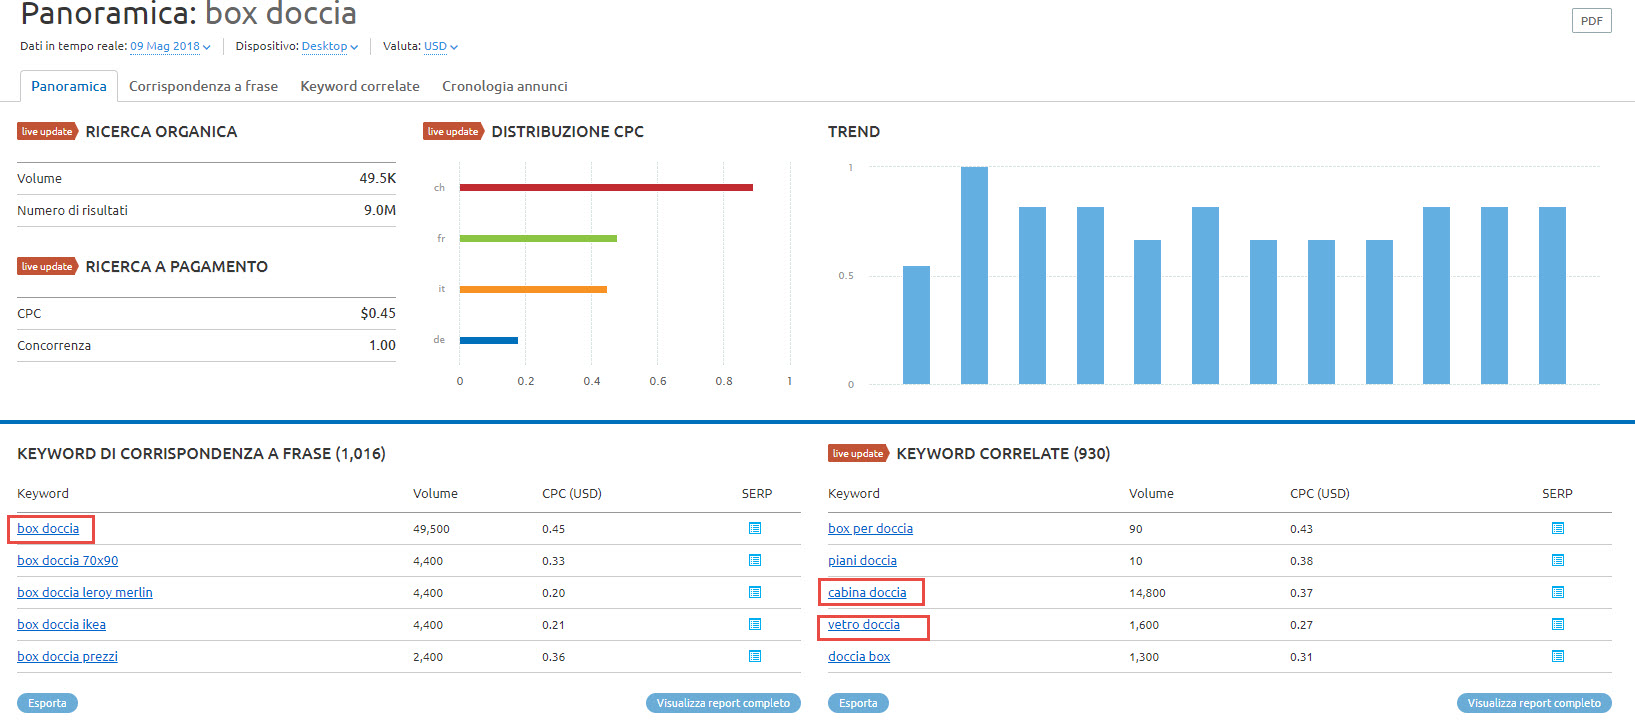The height and width of the screenshot is (726, 1635).
Task: Click the 14,800 volume cell
Action: click(1147, 592)
